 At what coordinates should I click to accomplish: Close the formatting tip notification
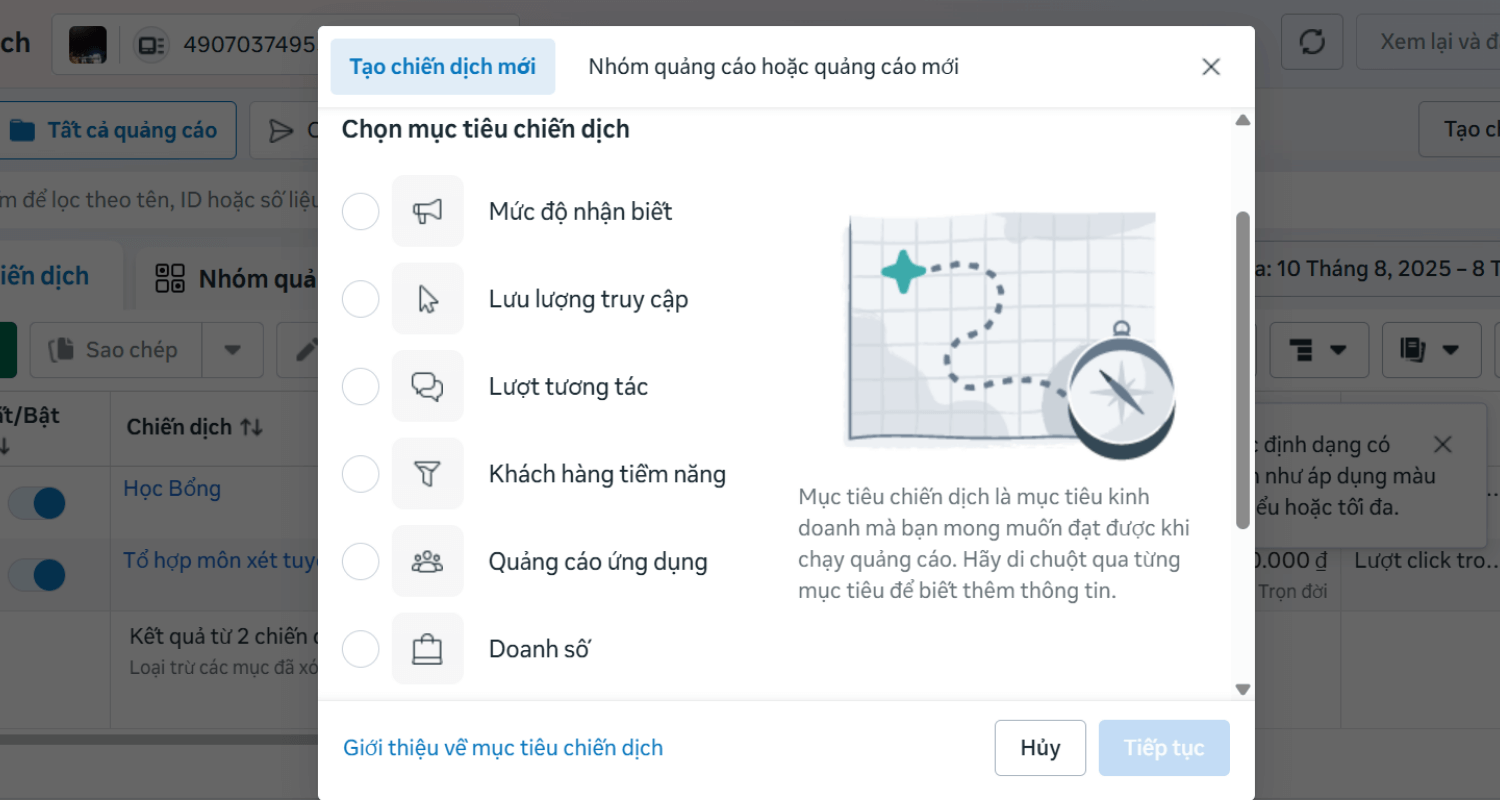point(1442,444)
